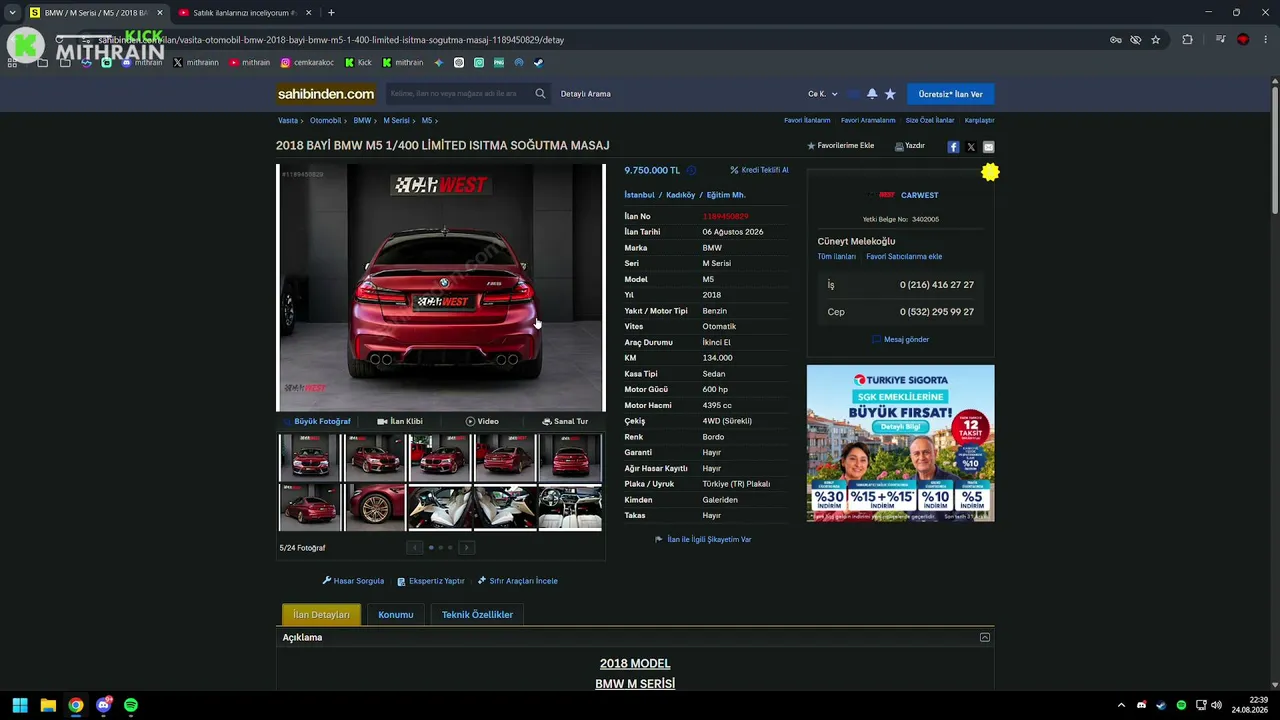1280x720 pixels.
Task: Open the YouTube mithrain bookmark
Action: click(250, 62)
